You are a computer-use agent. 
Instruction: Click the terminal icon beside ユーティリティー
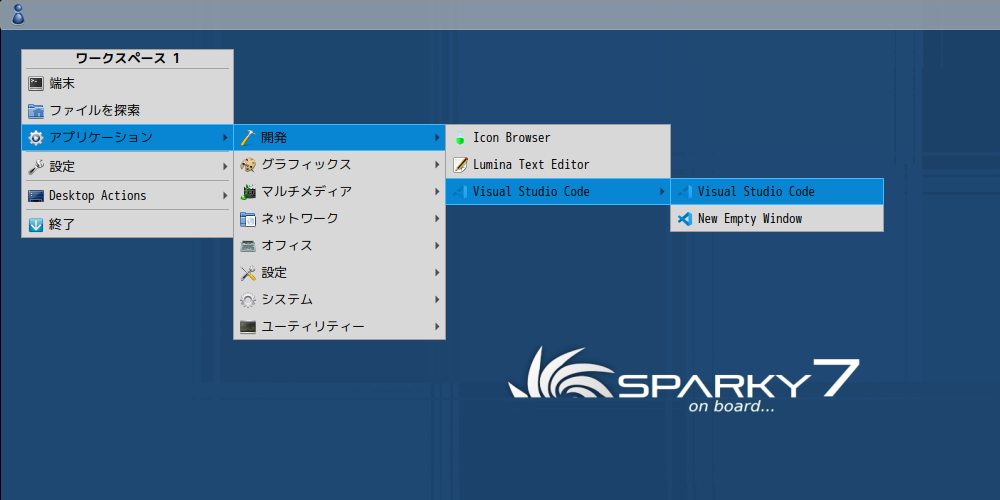click(x=247, y=327)
